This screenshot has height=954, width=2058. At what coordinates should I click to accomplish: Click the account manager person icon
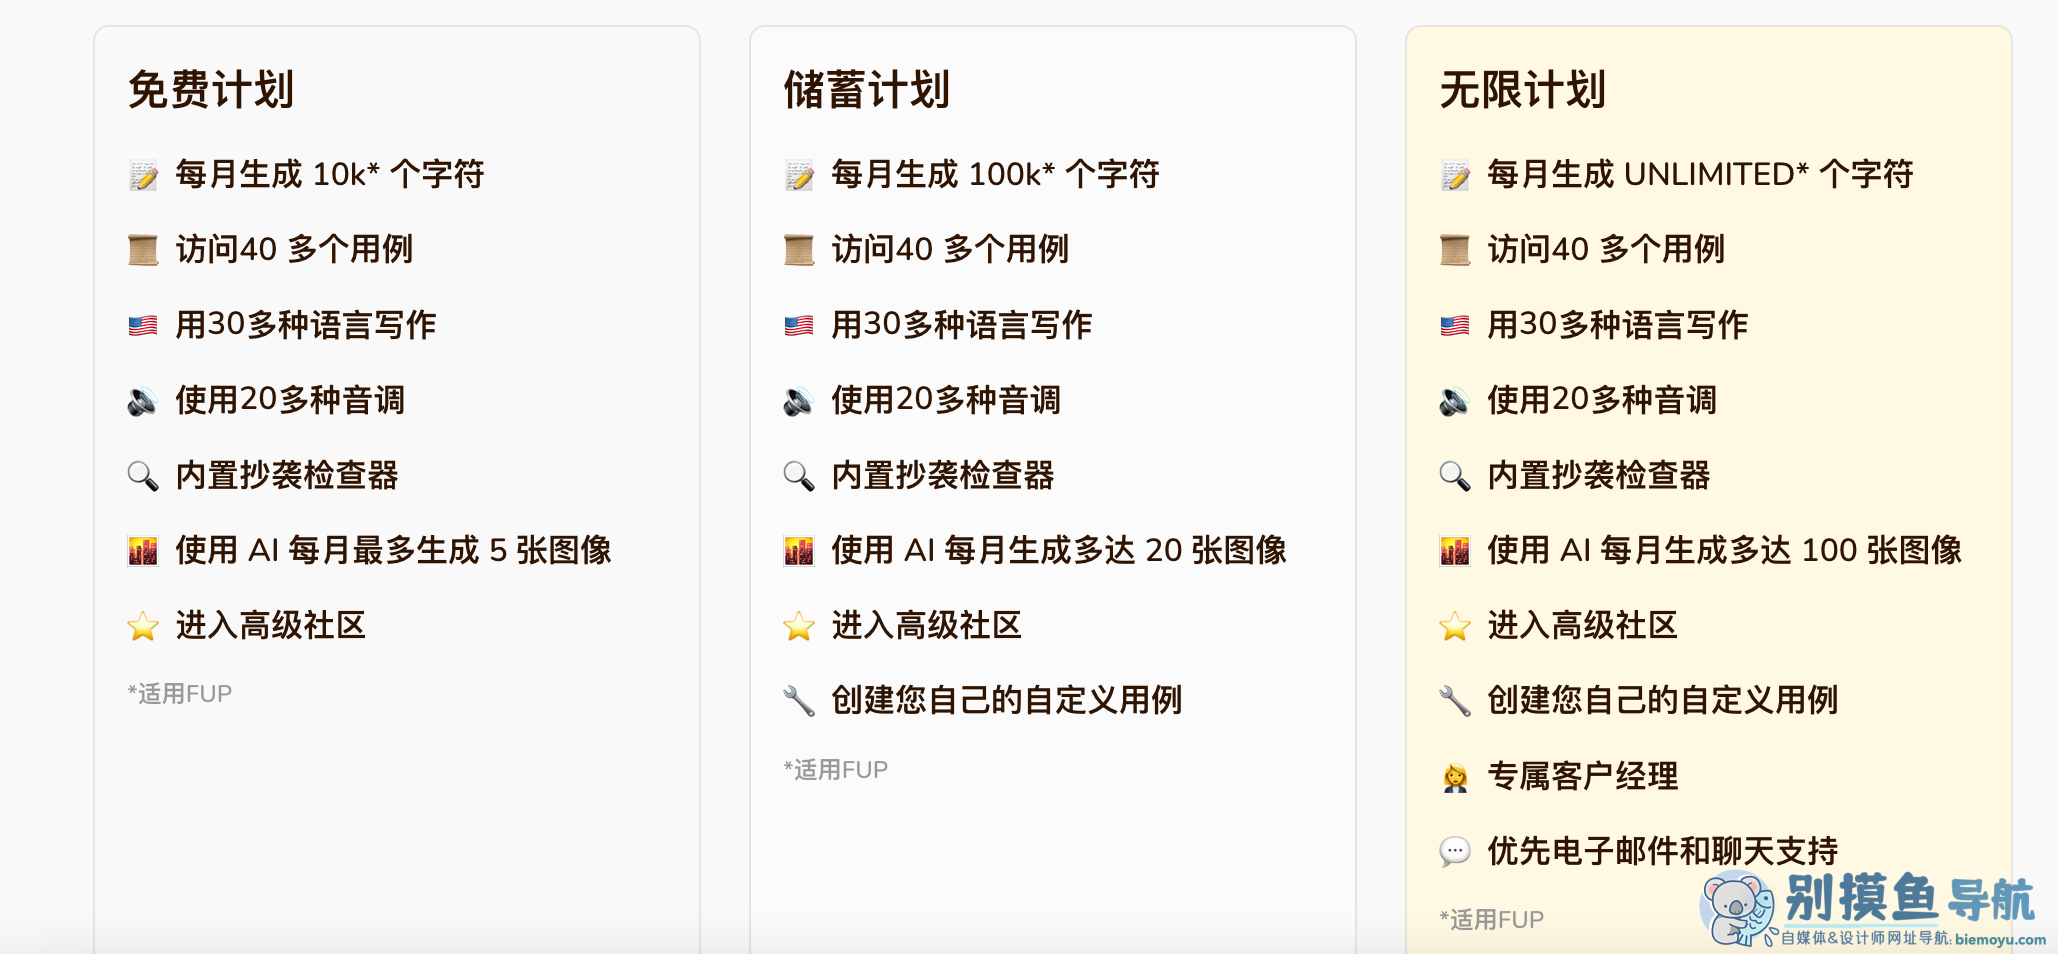click(1455, 777)
